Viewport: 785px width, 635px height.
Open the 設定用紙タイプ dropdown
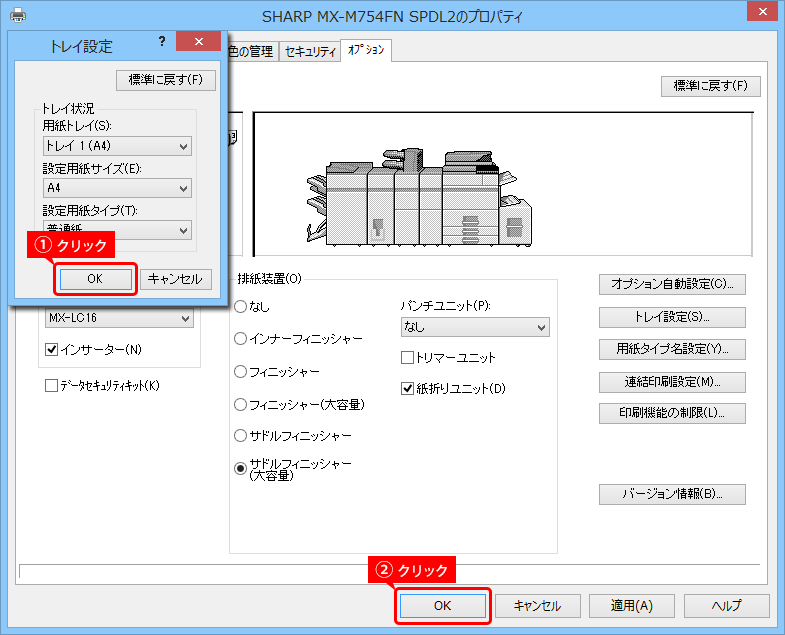pyautogui.click(x=117, y=229)
